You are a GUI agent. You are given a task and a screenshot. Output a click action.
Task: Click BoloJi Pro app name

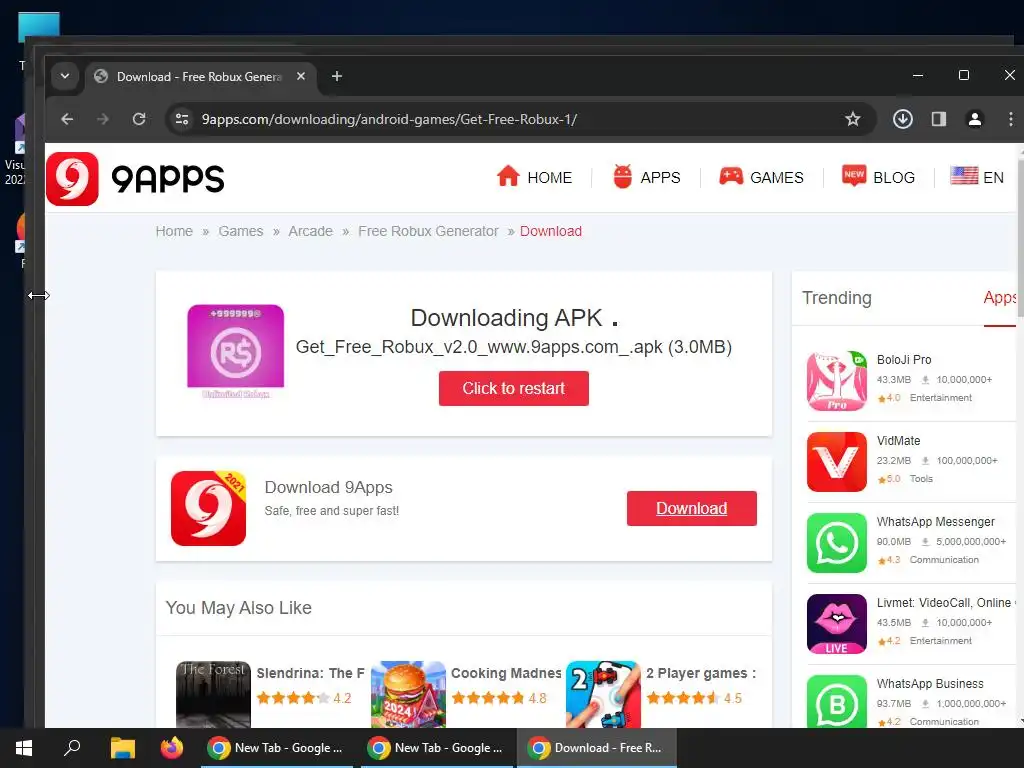tap(904, 360)
